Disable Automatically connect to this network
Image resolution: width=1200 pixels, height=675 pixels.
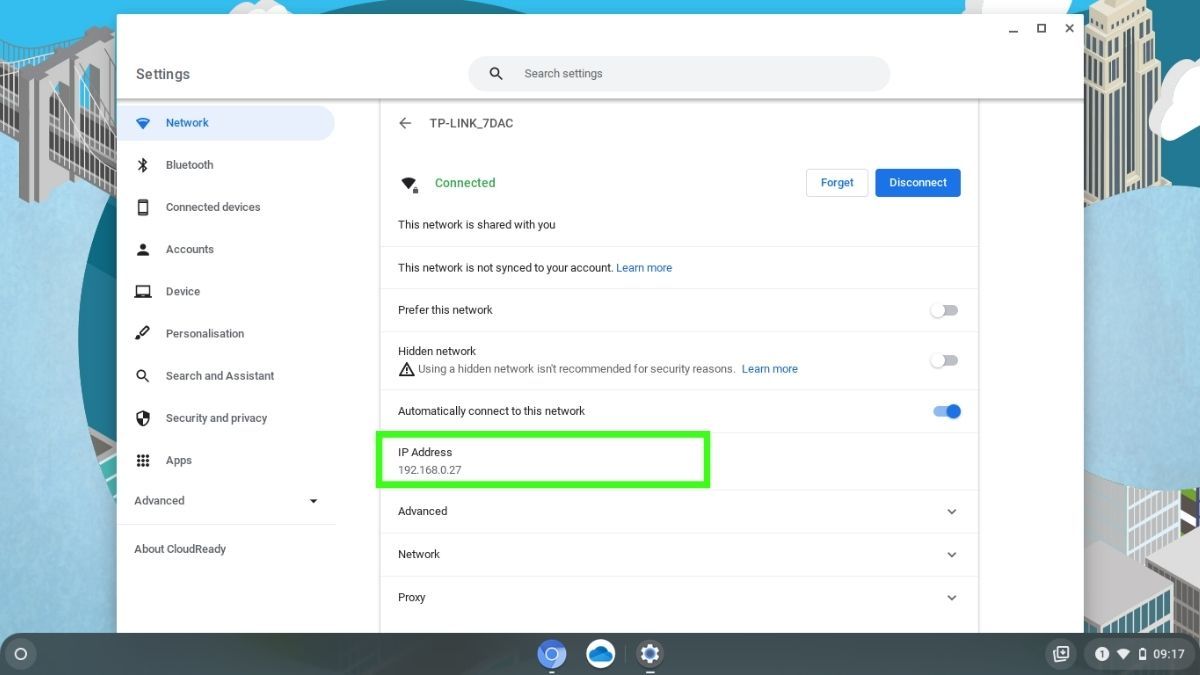(x=946, y=411)
